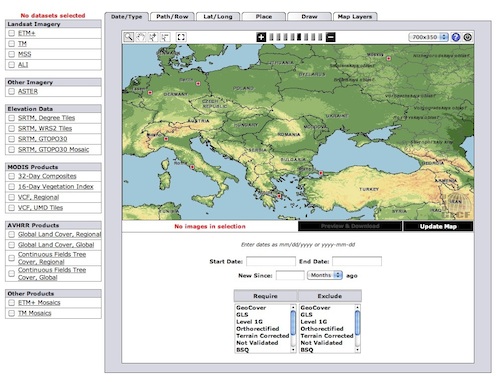
Task: Select GeoCover in the Require list
Action: pos(251,308)
